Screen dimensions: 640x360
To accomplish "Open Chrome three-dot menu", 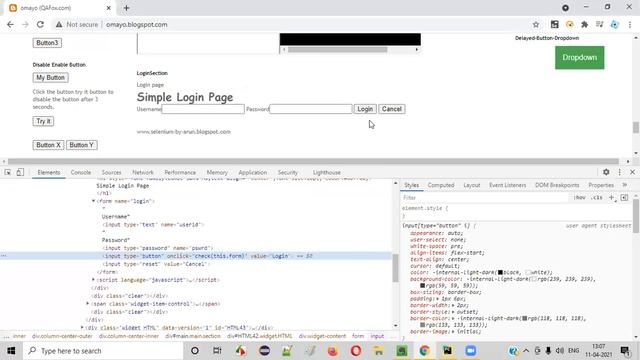I will (630, 24).
